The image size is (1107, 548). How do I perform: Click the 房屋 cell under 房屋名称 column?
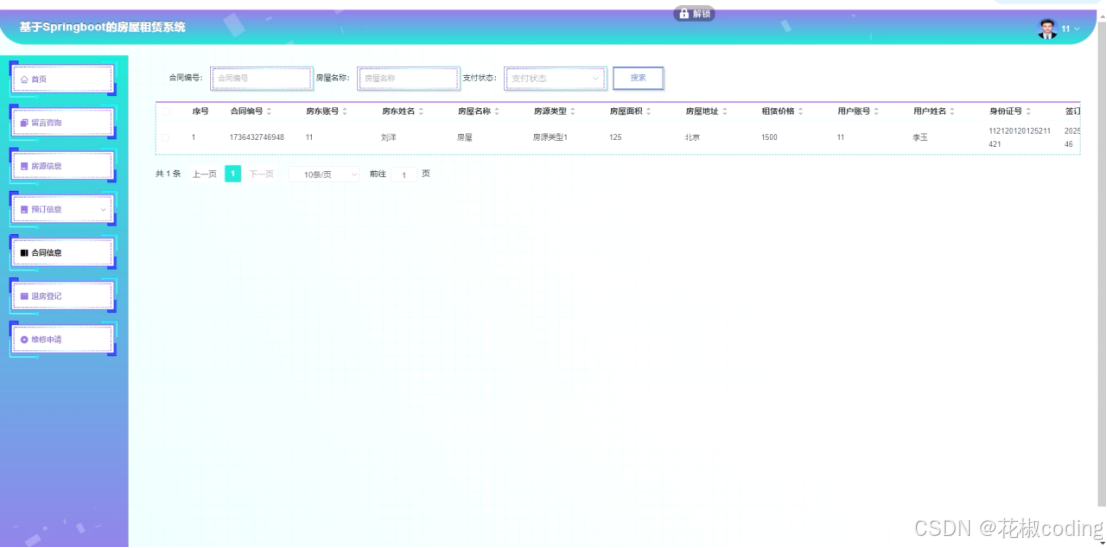click(465, 138)
